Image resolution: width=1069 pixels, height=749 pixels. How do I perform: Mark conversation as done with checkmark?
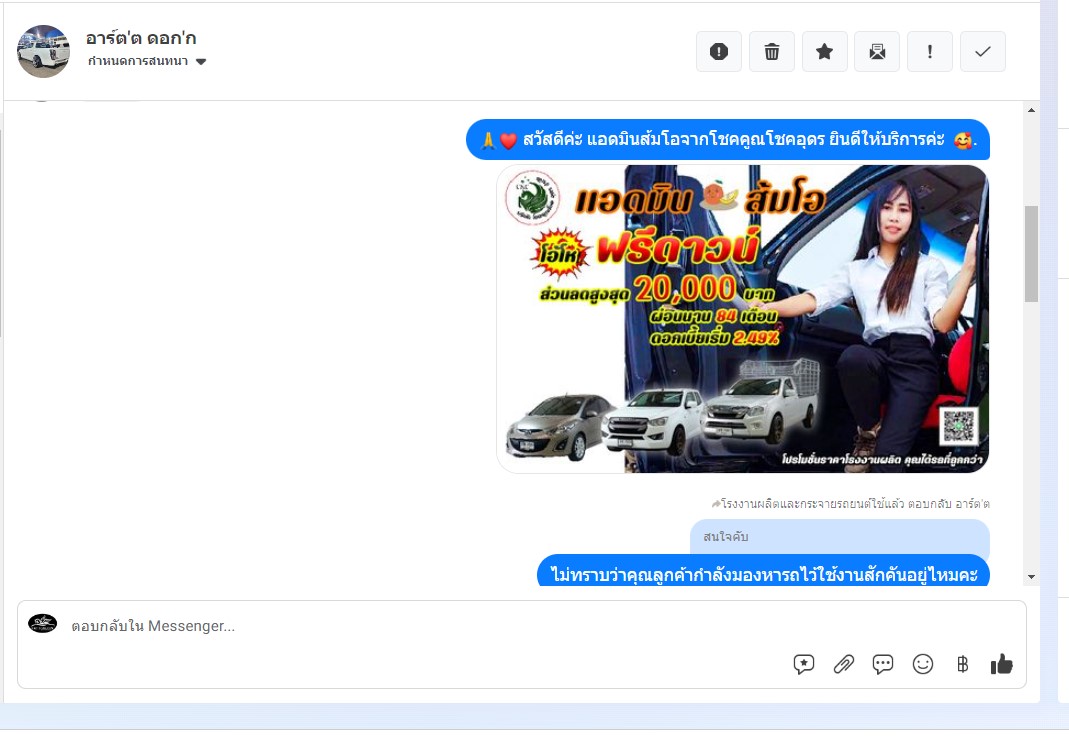point(983,52)
